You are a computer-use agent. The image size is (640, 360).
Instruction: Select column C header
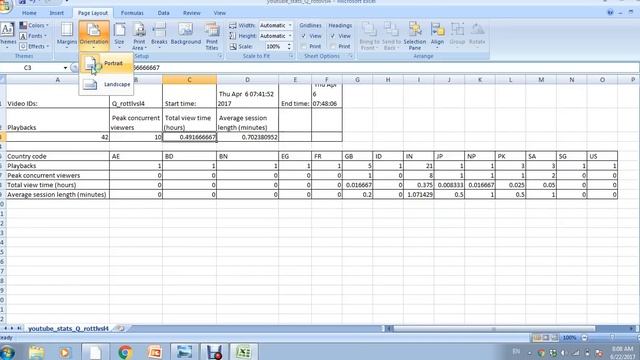click(189, 80)
